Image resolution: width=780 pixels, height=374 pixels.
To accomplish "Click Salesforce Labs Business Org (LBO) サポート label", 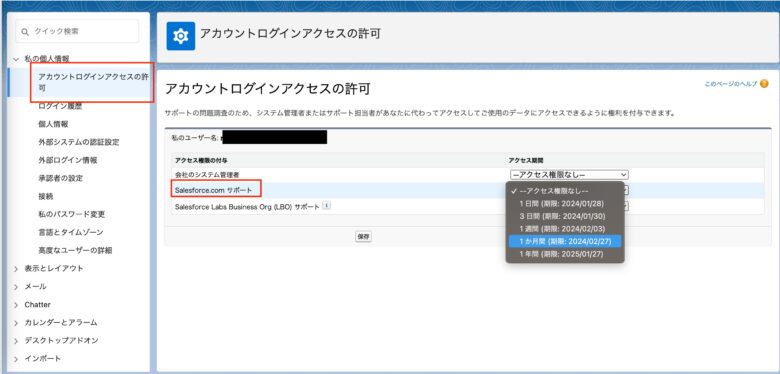I will point(247,206).
